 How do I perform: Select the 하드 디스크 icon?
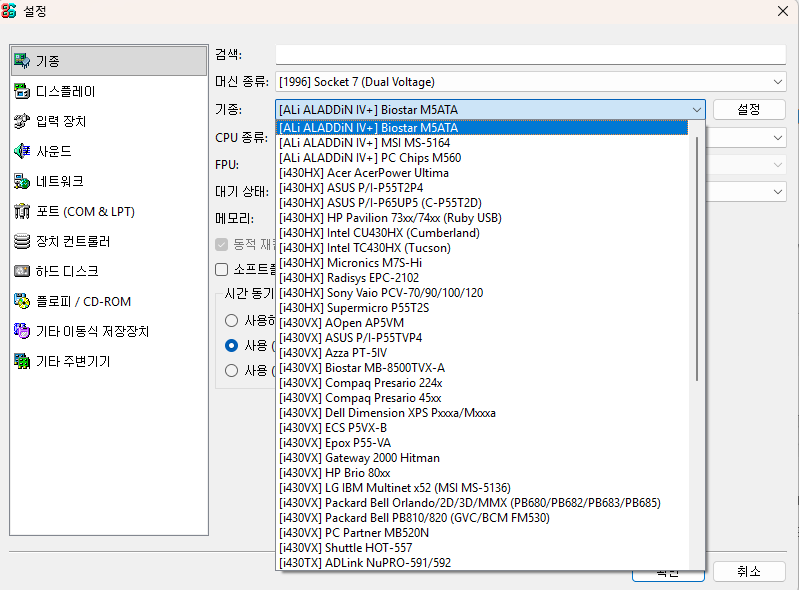pyautogui.click(x=21, y=271)
